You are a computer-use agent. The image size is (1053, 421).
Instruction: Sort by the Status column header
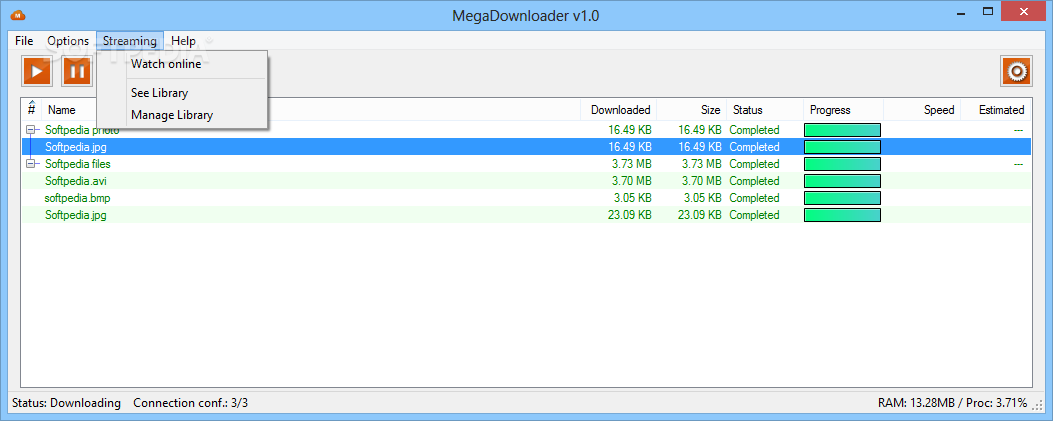(x=765, y=109)
